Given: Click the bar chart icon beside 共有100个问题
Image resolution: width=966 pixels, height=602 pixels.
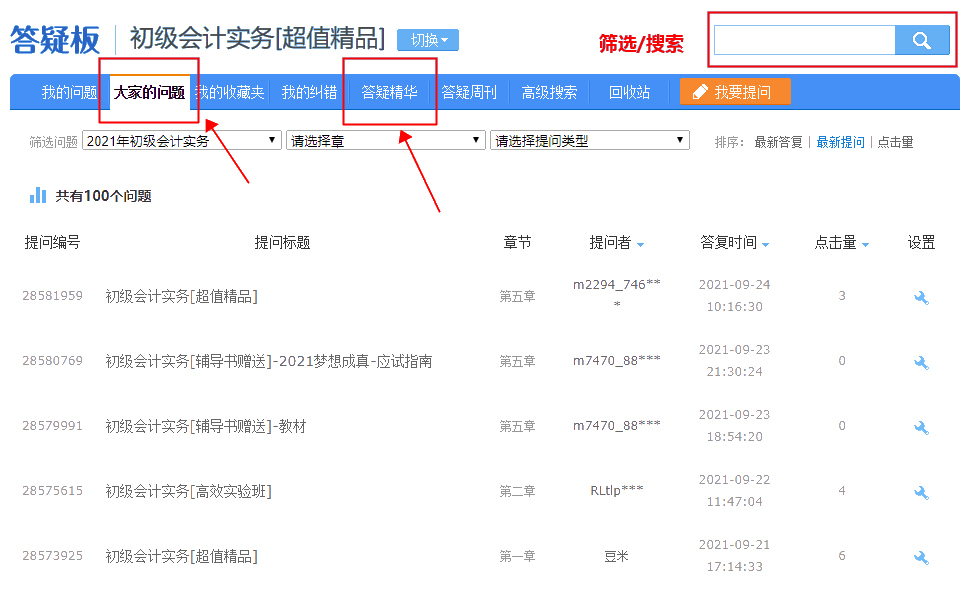Looking at the screenshot, I should tap(38, 195).
